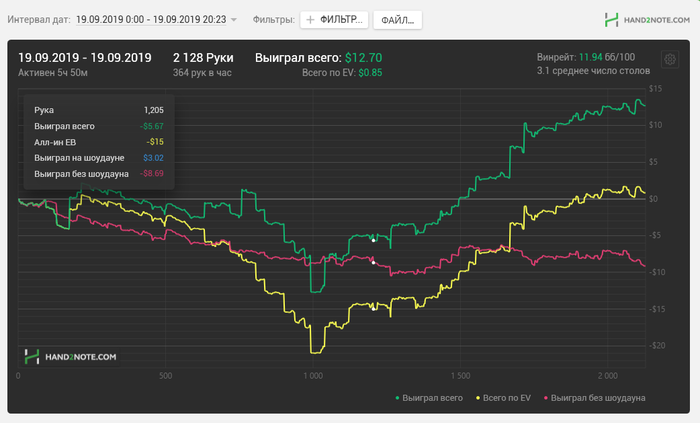The width and height of the screenshot is (700, 423).
Task: Click the x-axis label 1 000
Action: tap(313, 376)
